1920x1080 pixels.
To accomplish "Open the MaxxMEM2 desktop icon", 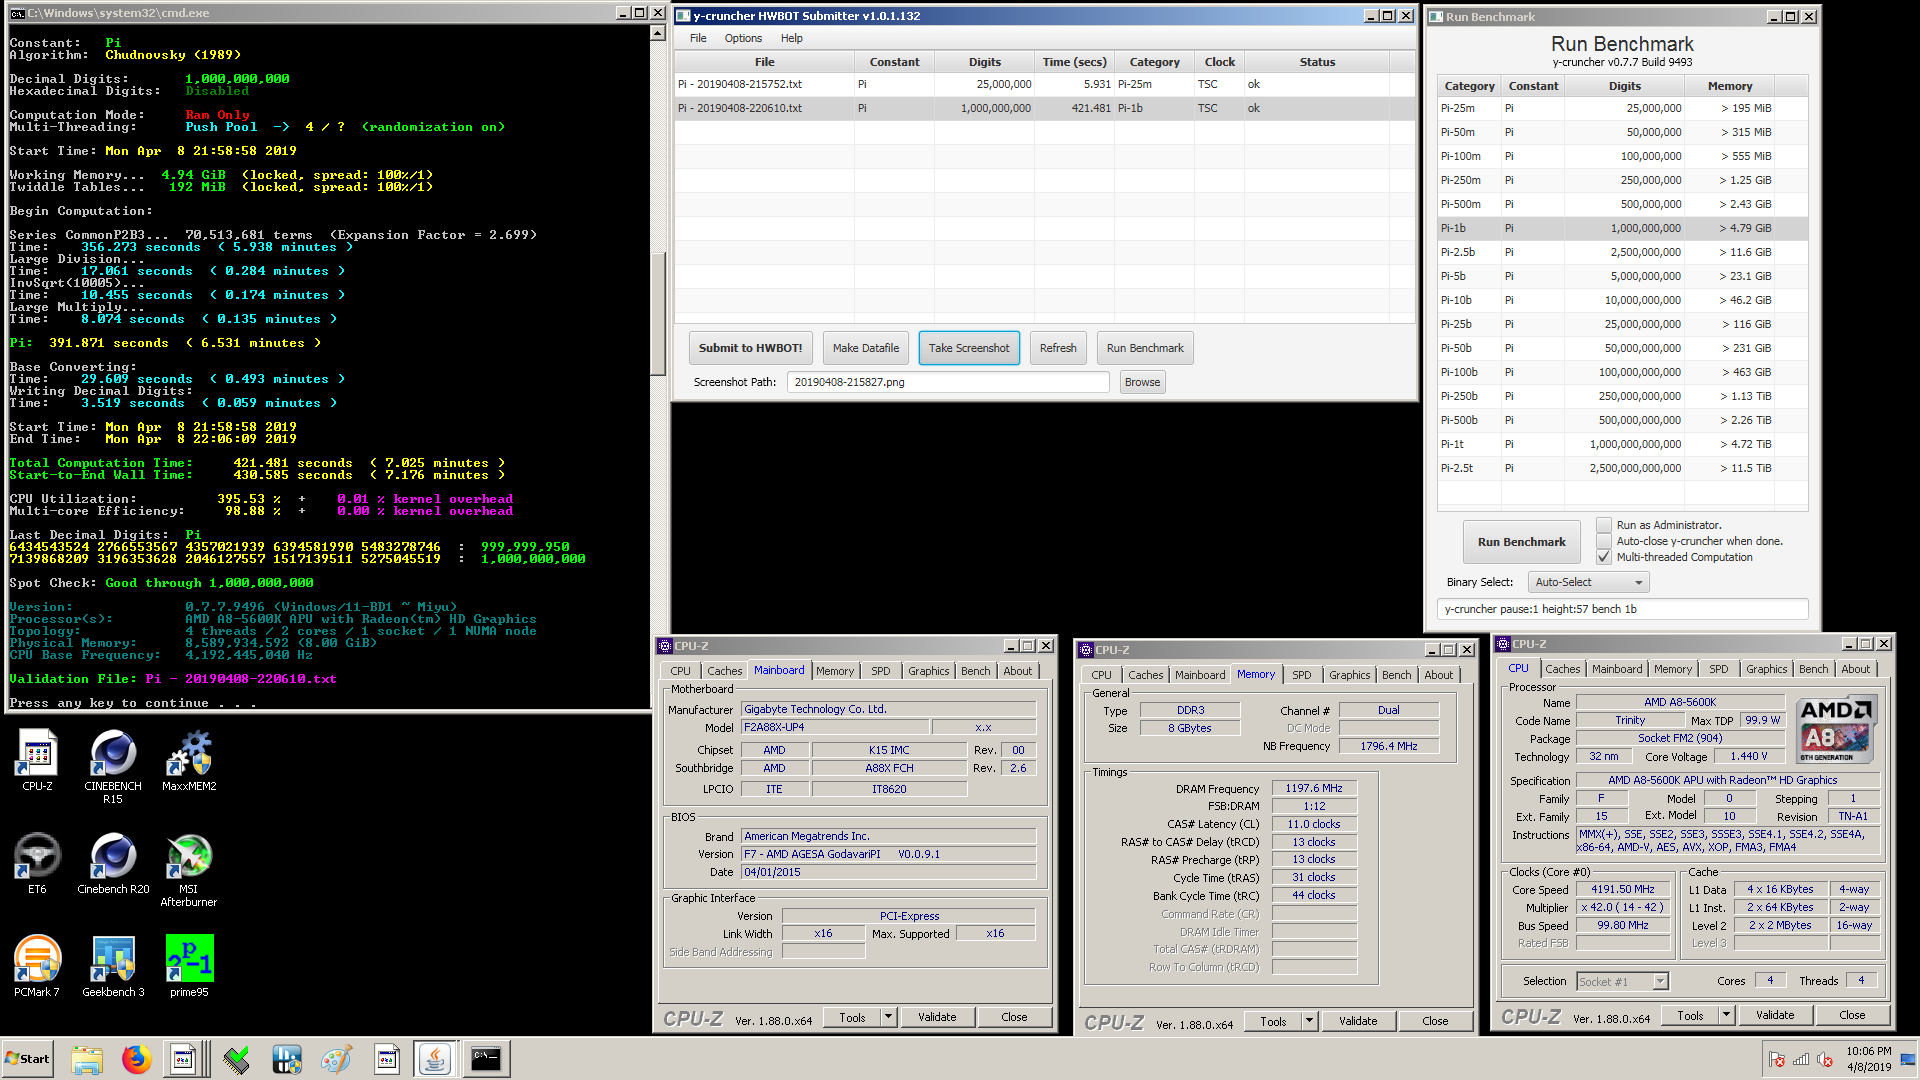I will click(189, 760).
